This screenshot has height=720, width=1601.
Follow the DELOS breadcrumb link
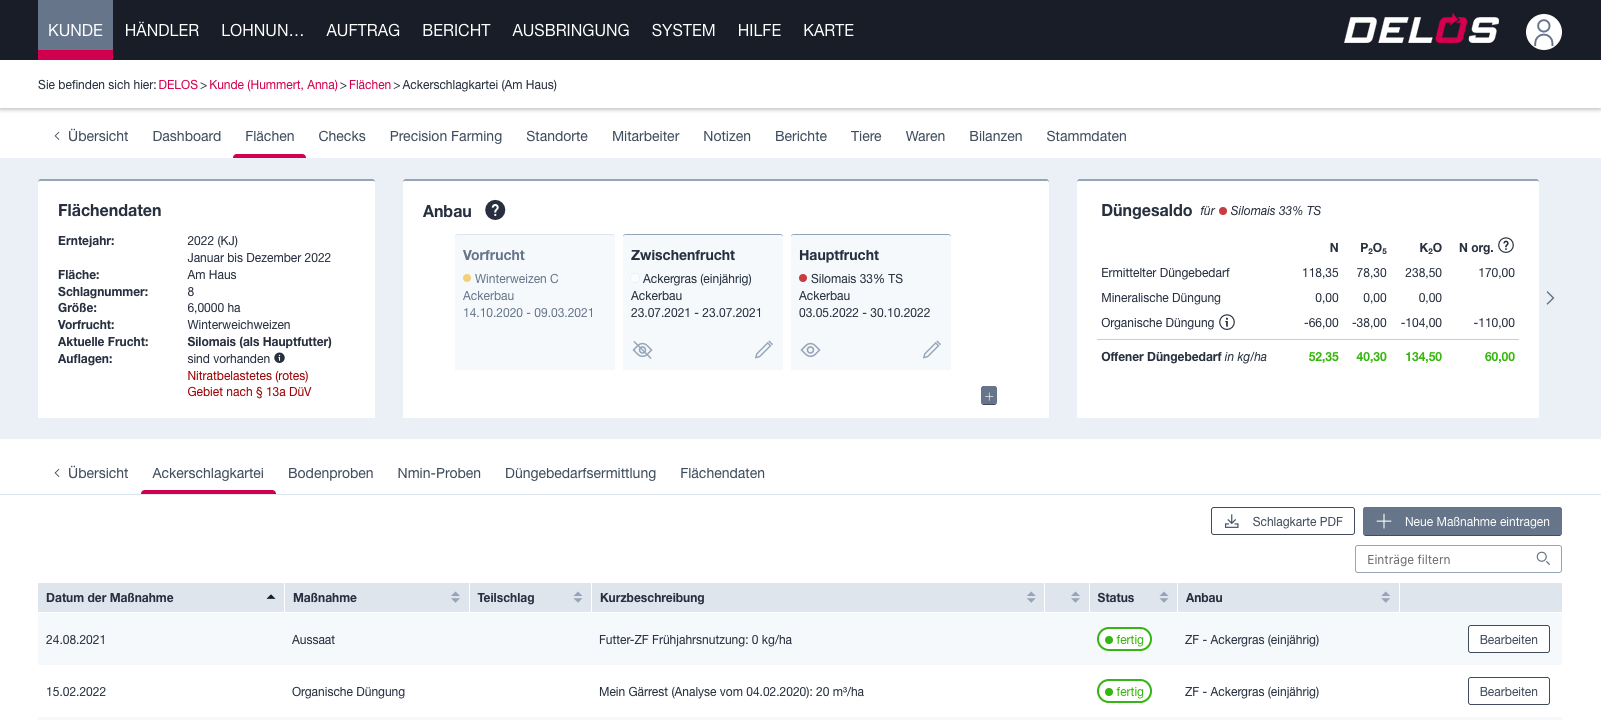(178, 85)
